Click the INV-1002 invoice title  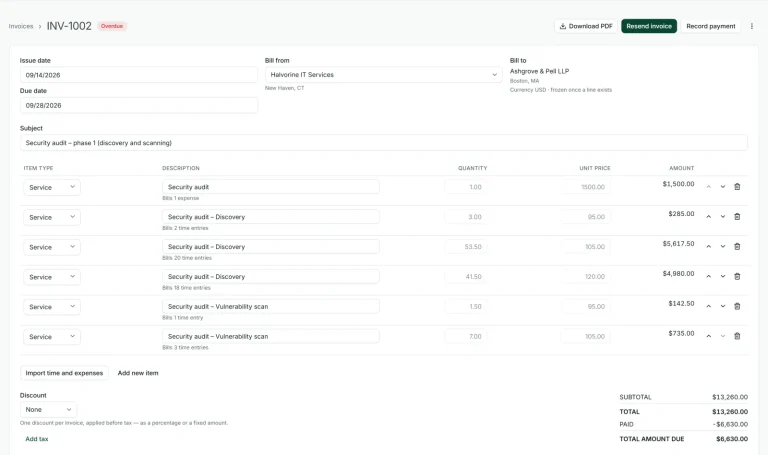69,26
